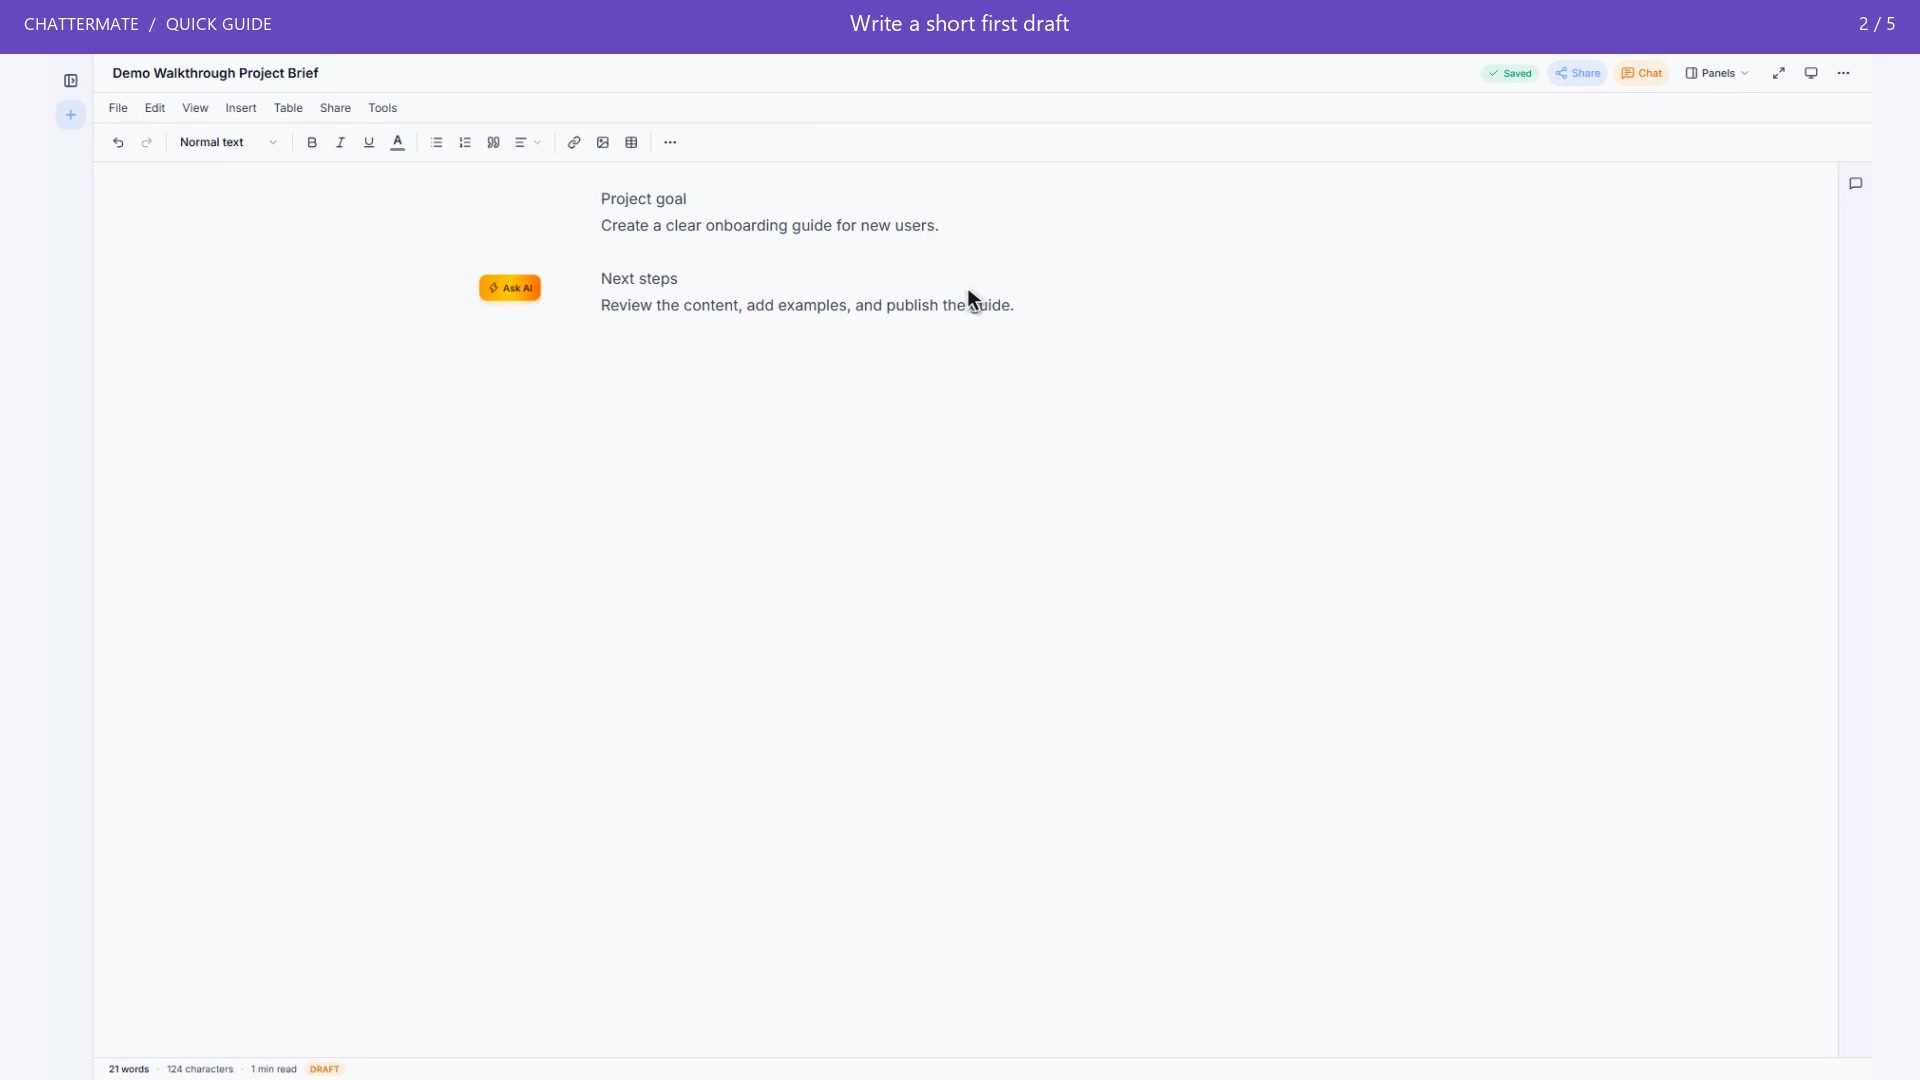This screenshot has width=1920, height=1080.
Task: Open the File menu
Action: point(118,108)
